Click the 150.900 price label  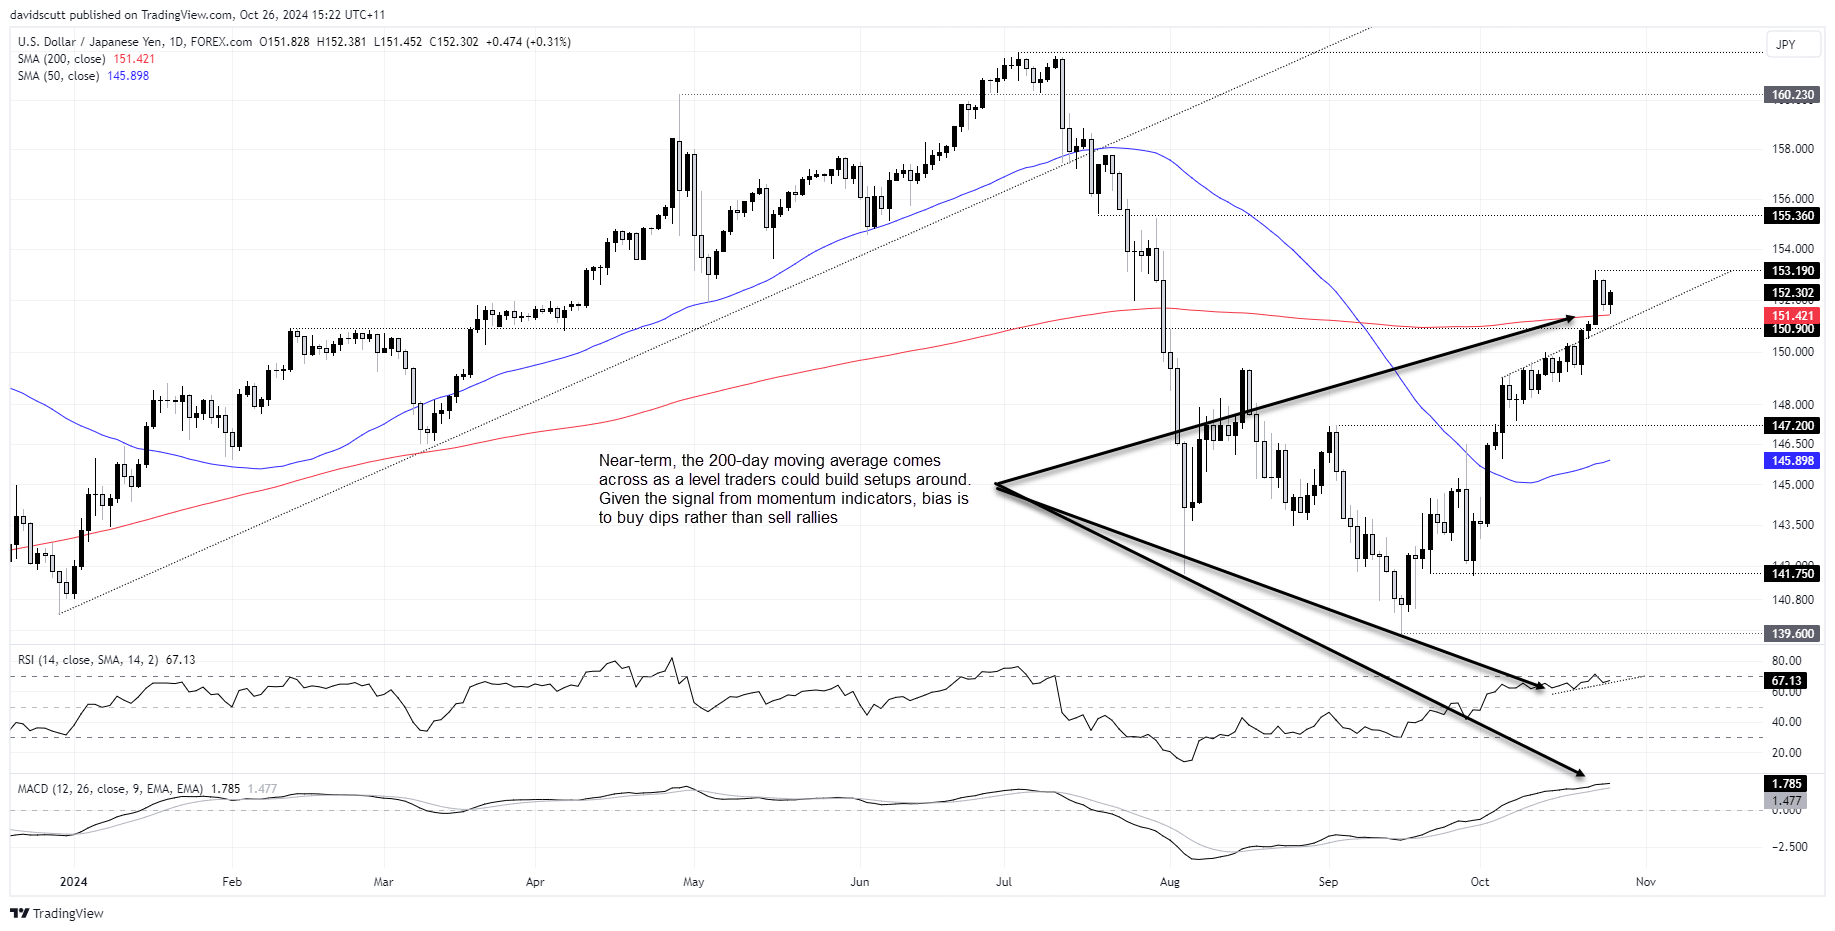pyautogui.click(x=1792, y=329)
